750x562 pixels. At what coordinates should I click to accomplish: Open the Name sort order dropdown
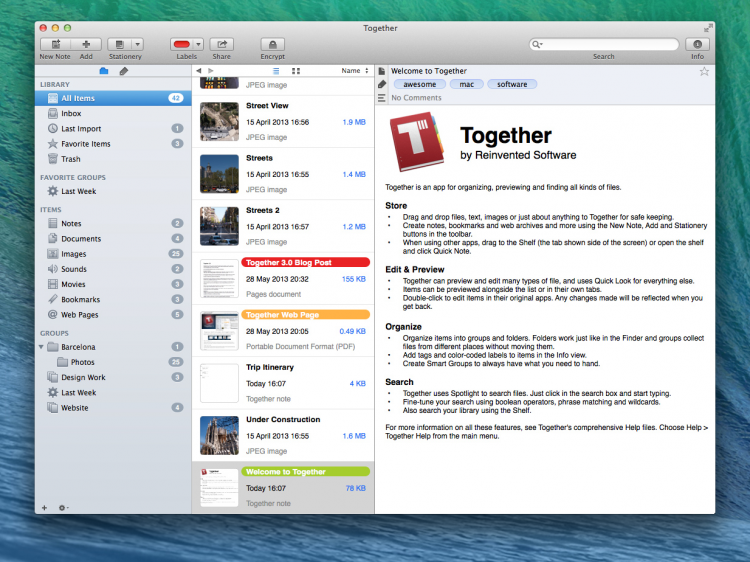tap(355, 71)
